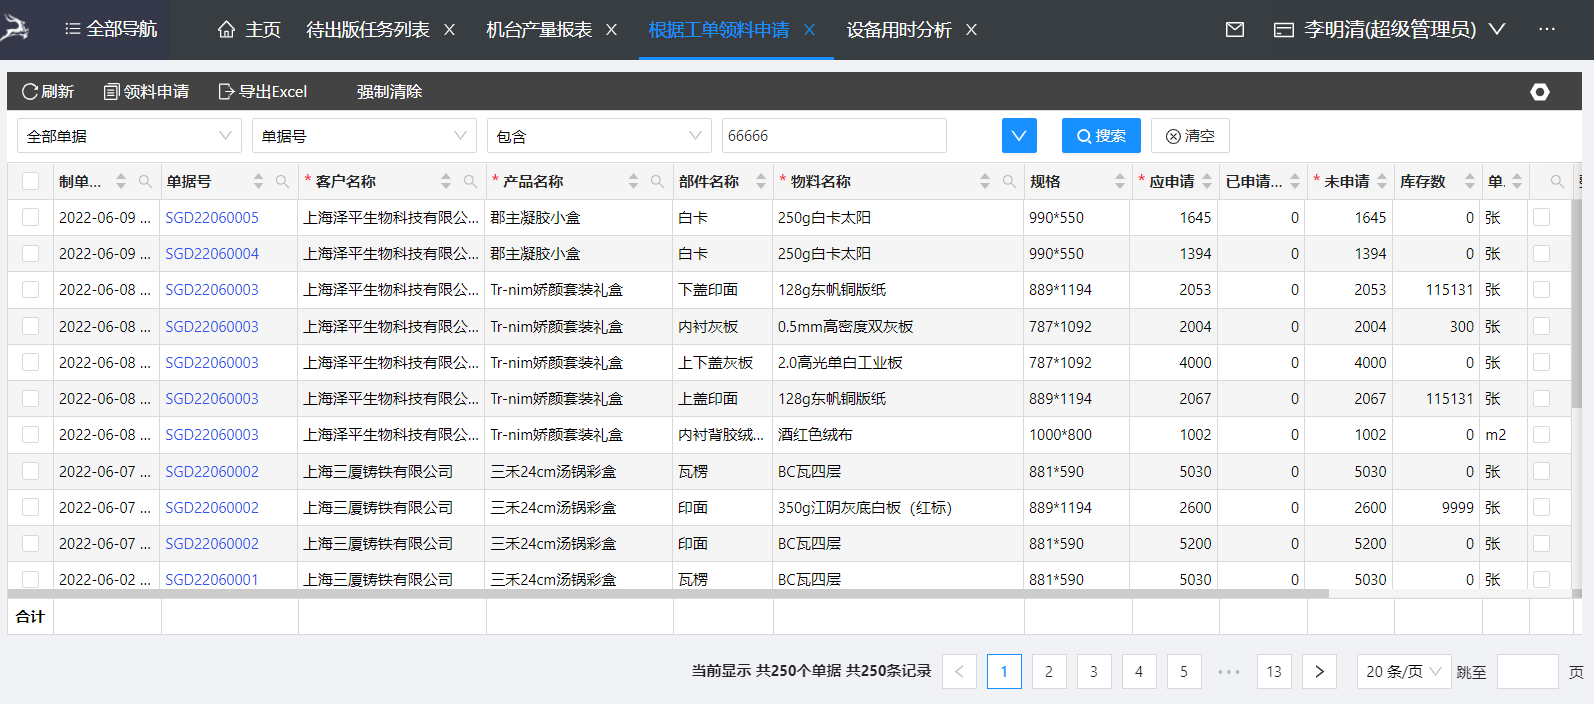1594x704 pixels.
Task: Click the three-dots more options icon
Action: [x=1547, y=30]
